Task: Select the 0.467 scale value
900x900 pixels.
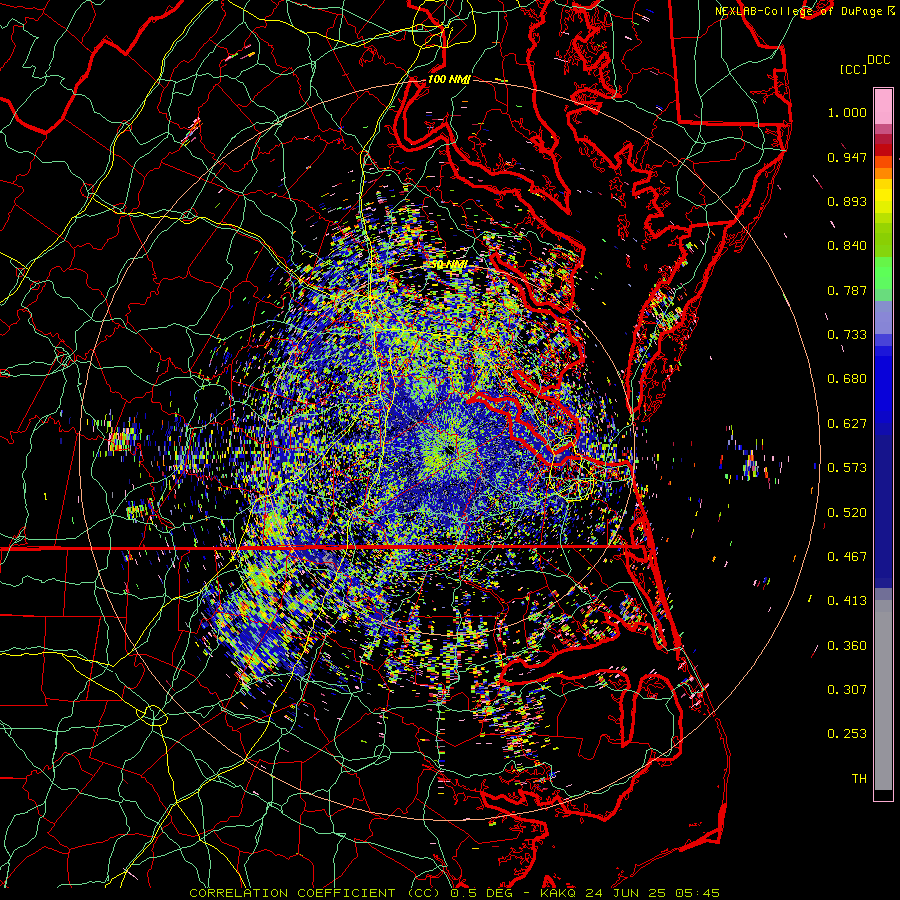Action: point(847,557)
